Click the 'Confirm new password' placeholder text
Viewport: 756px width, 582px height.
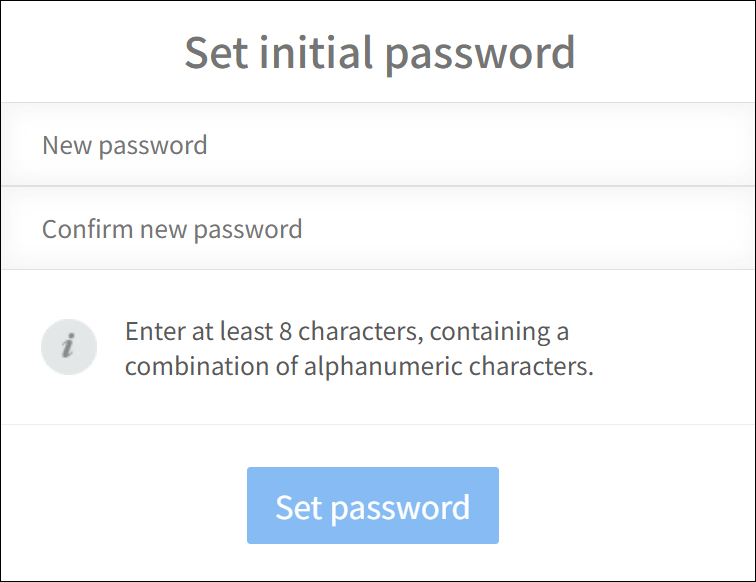point(172,229)
